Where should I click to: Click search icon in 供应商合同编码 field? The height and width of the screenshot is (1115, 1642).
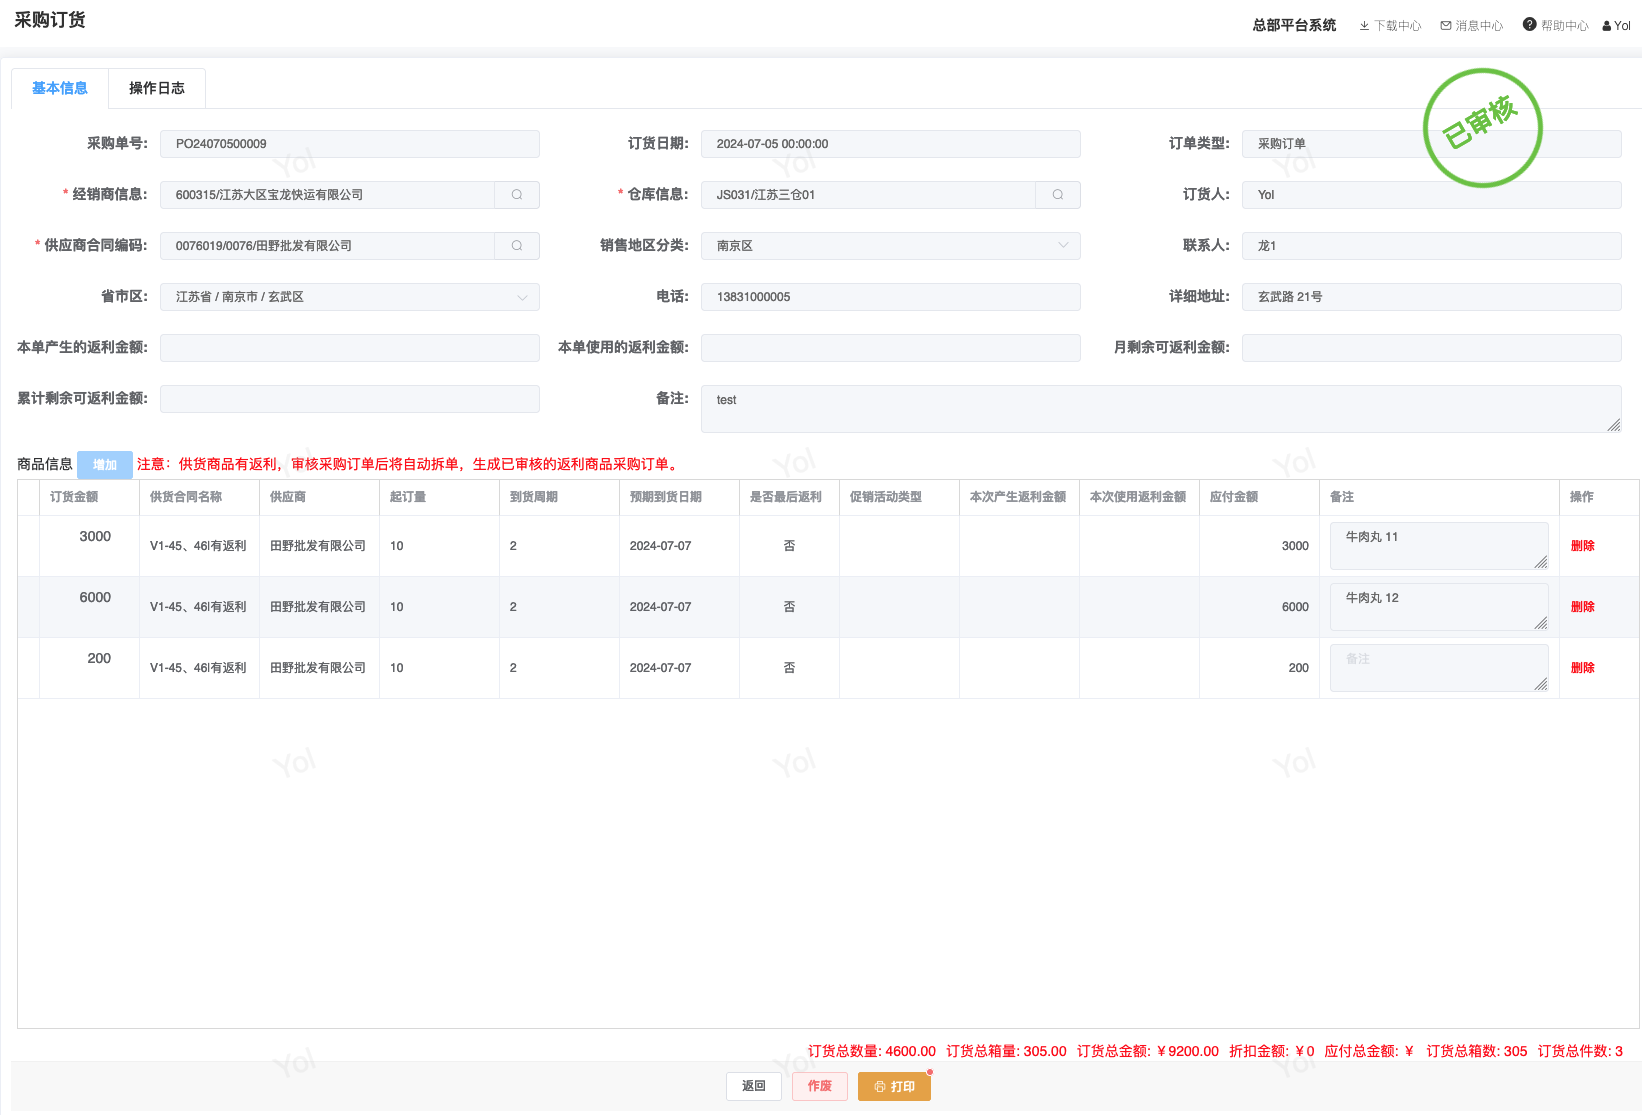pyautogui.click(x=517, y=246)
